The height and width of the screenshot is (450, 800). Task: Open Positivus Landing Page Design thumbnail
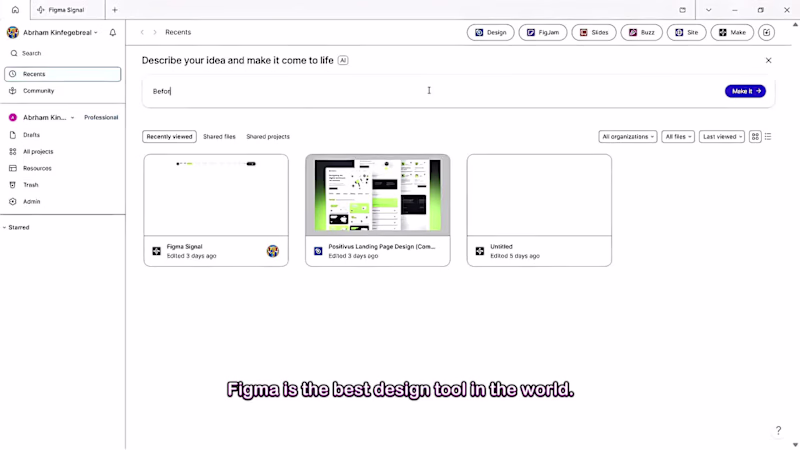[x=378, y=195]
